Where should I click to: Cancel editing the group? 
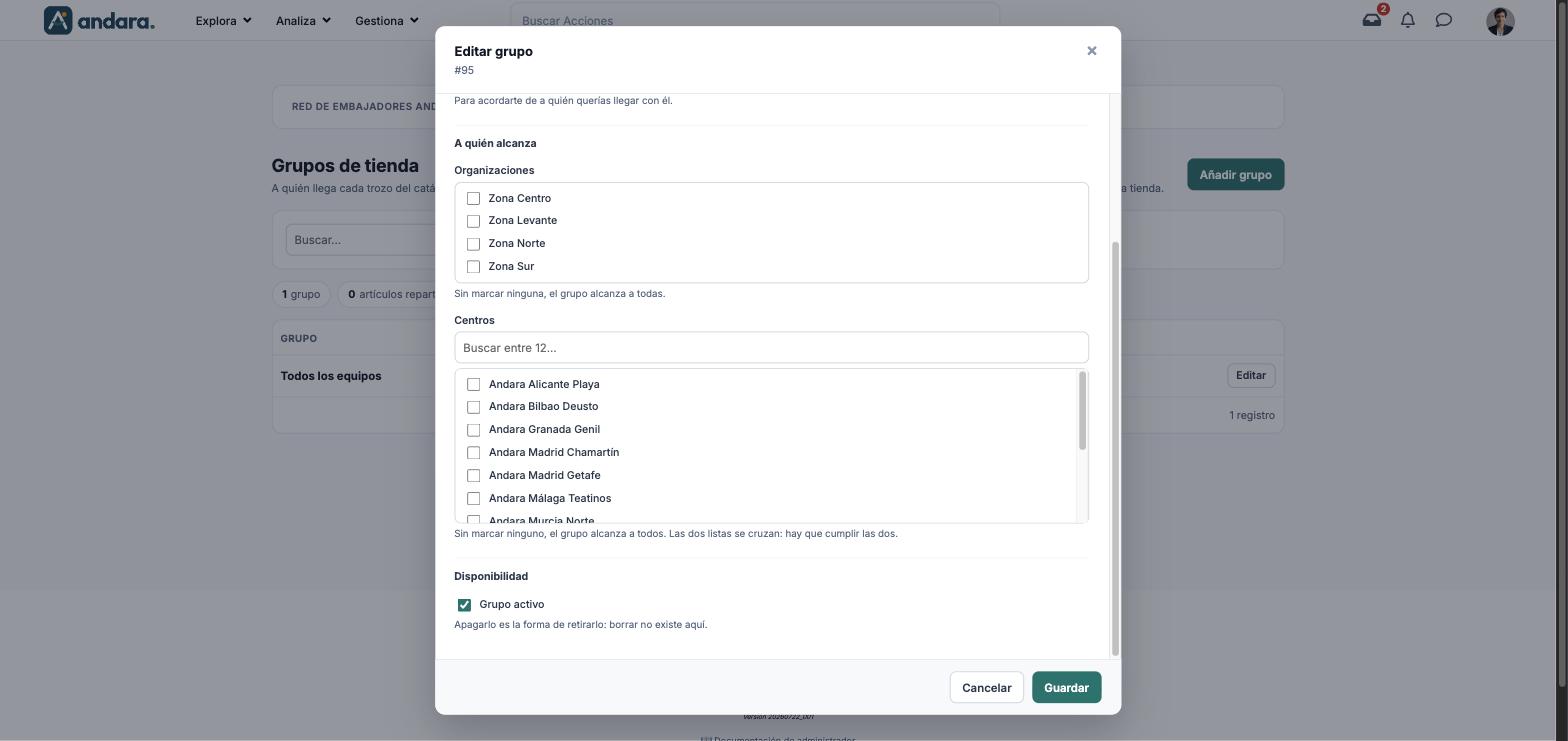click(x=986, y=688)
